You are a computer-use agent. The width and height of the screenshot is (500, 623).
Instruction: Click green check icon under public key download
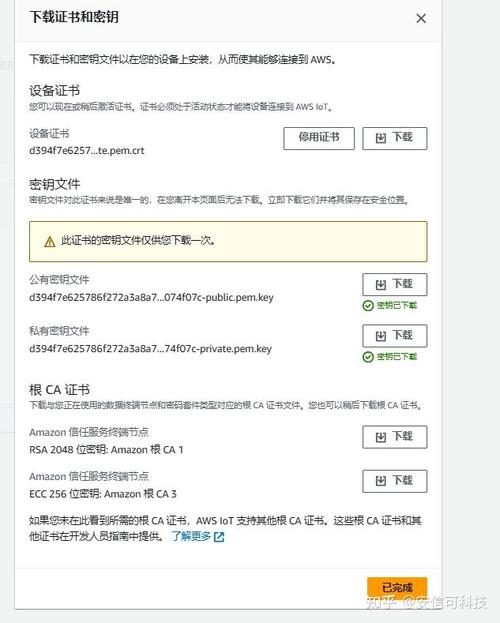click(368, 306)
